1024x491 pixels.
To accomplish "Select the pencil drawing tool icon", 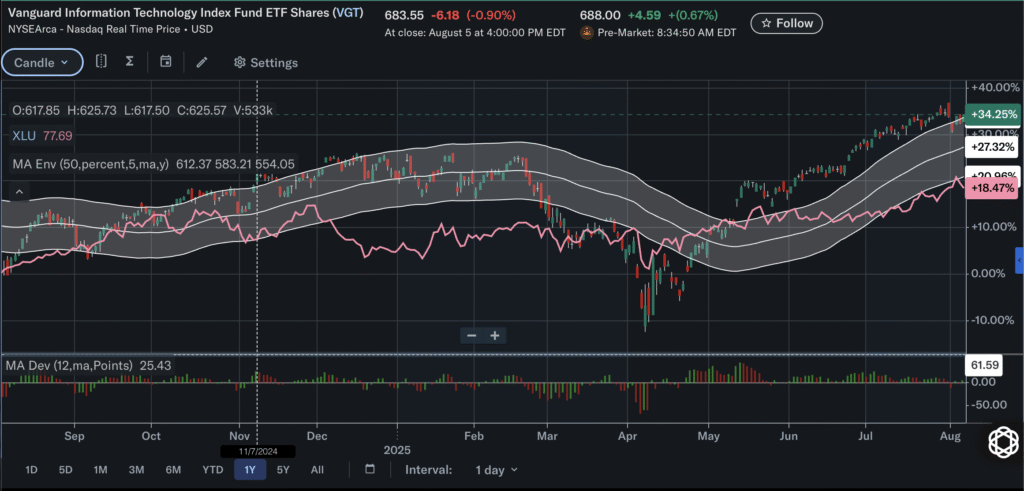I will coord(202,62).
